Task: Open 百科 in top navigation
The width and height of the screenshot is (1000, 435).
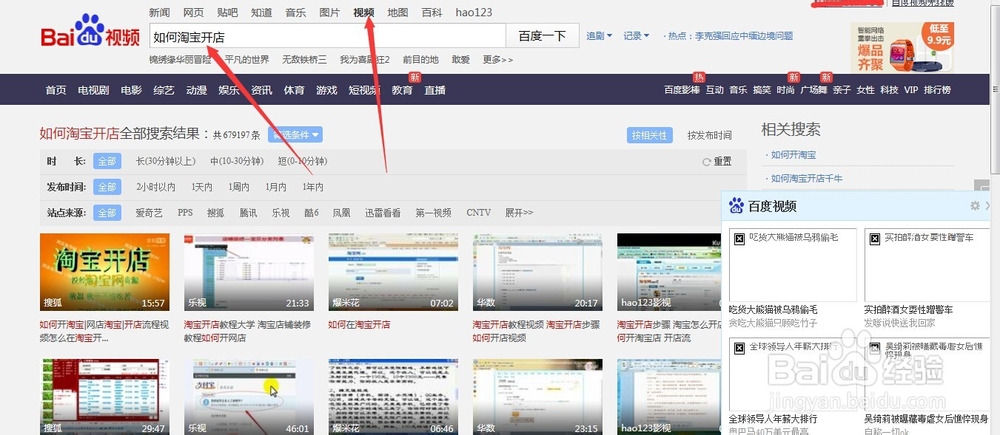Action: point(432,12)
